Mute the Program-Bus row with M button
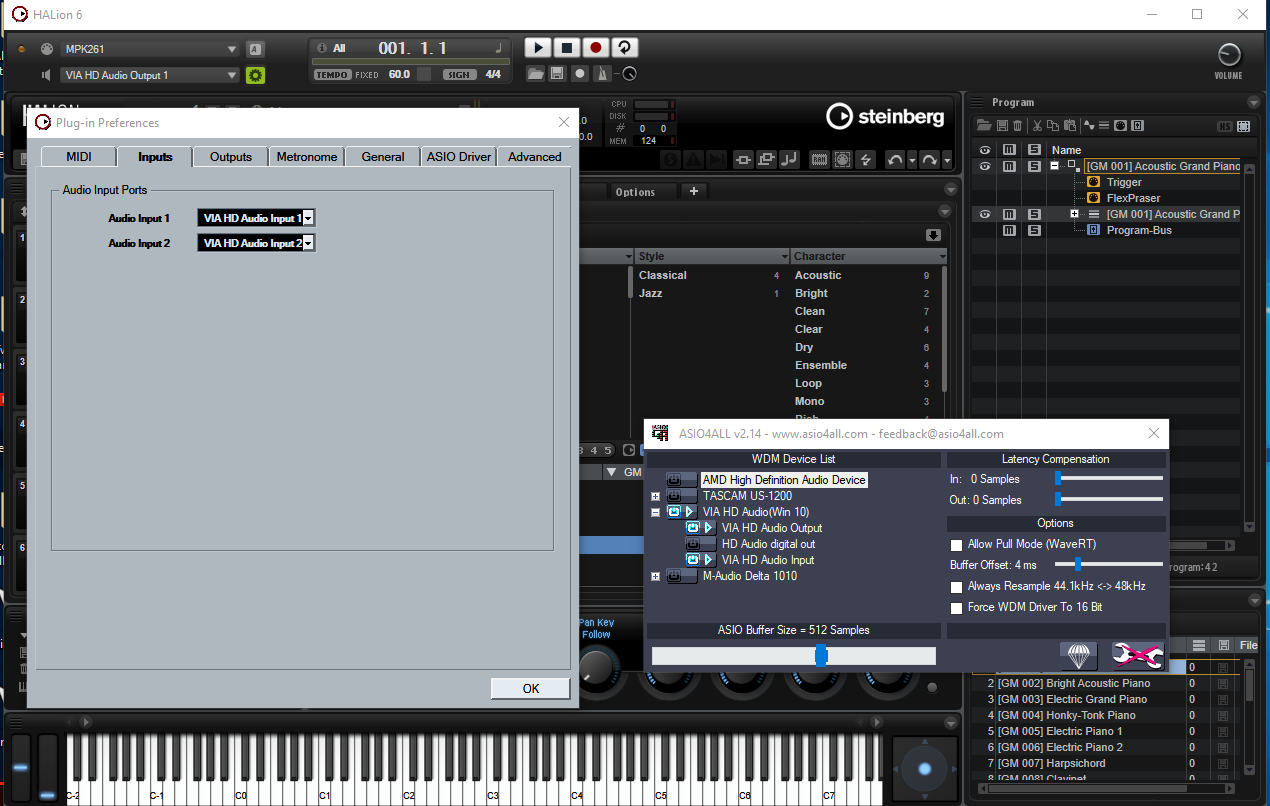The width and height of the screenshot is (1270, 806). tap(1010, 230)
